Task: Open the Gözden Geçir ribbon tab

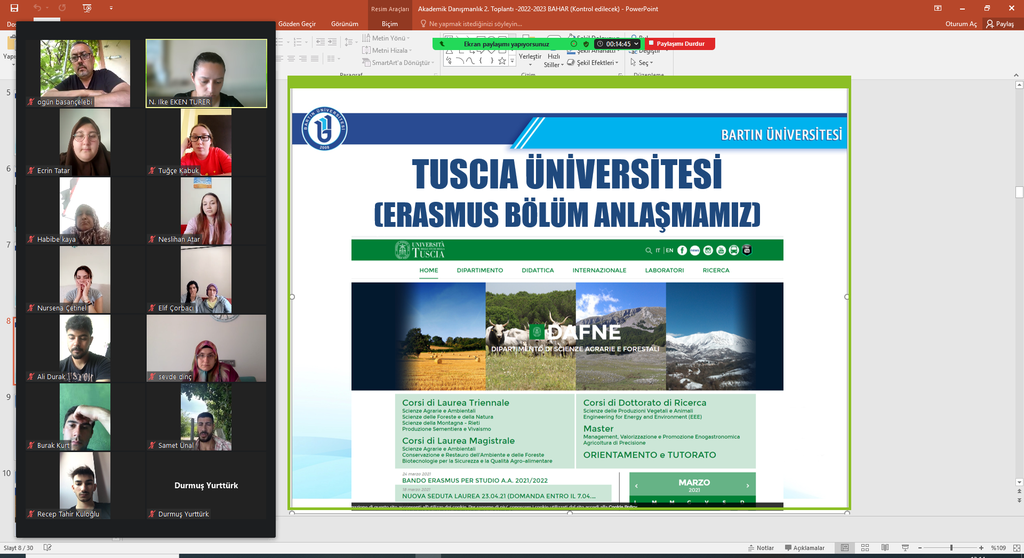Action: (x=296, y=24)
